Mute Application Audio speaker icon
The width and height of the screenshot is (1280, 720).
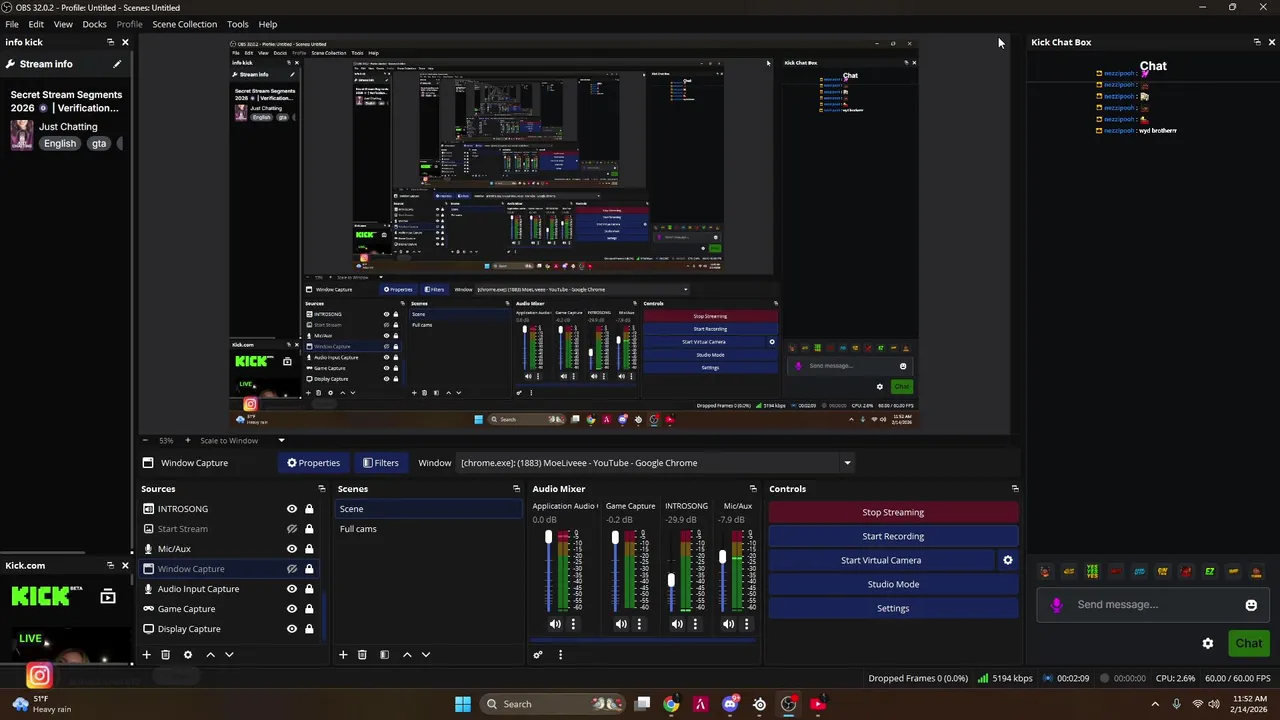[555, 624]
